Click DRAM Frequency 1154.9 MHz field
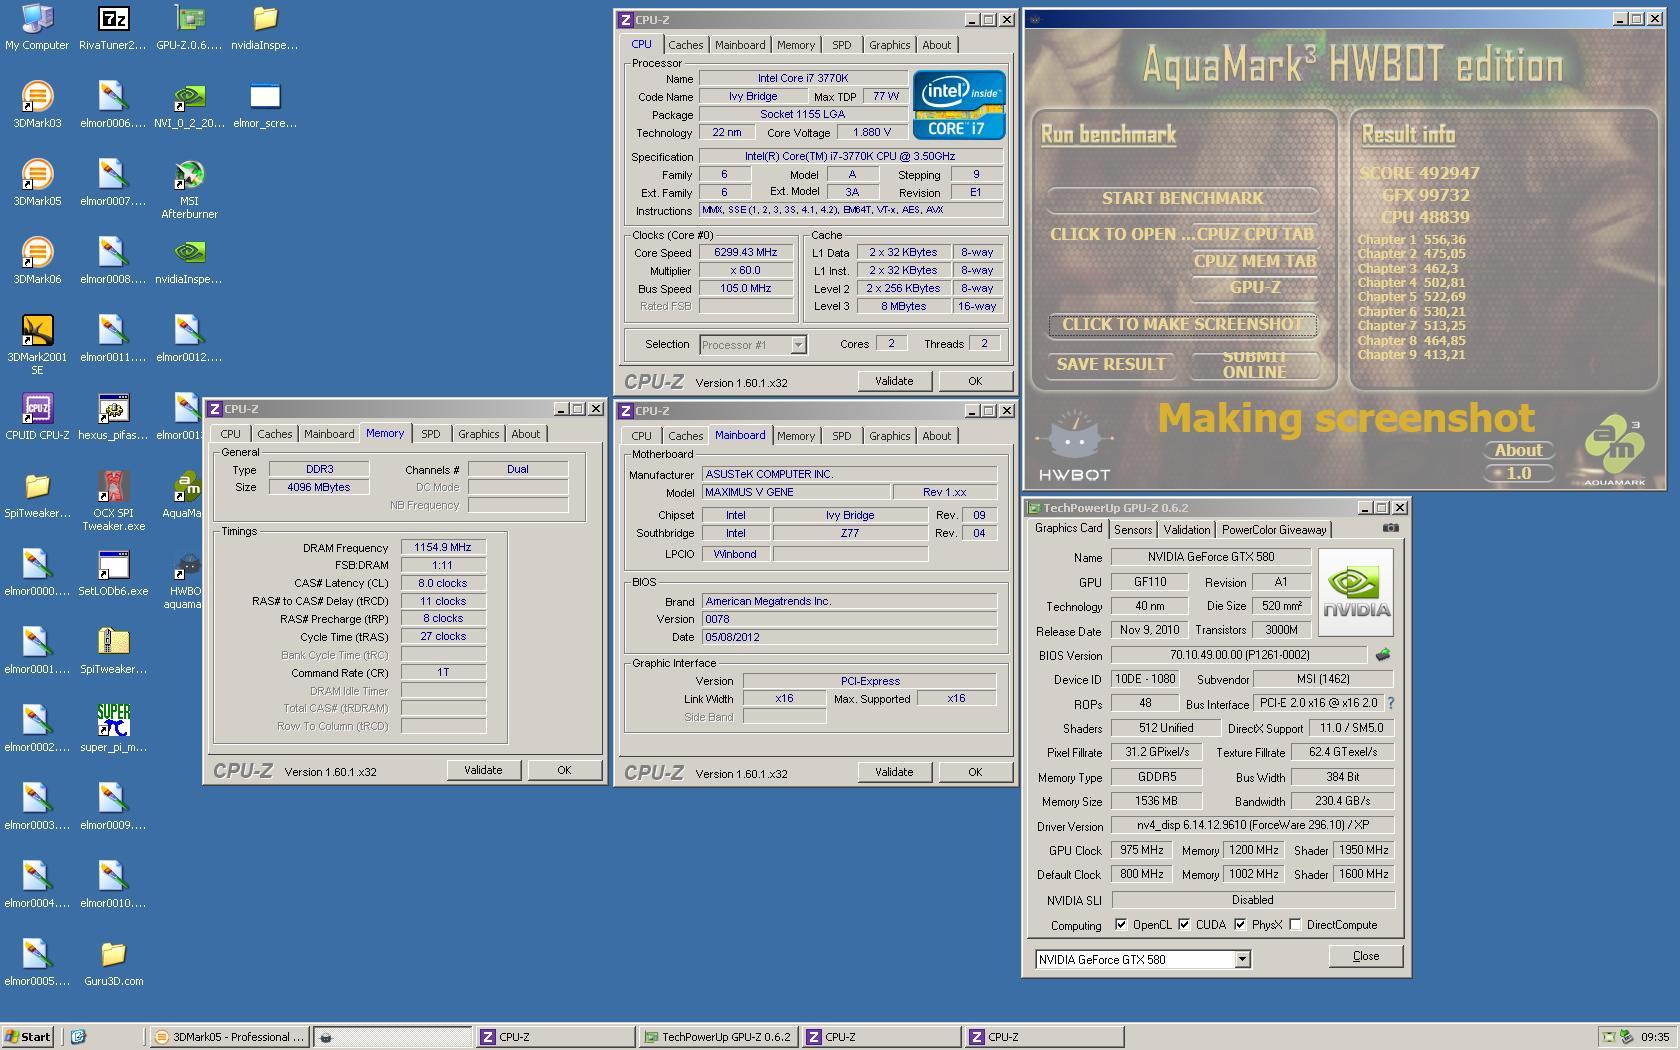 coord(443,547)
